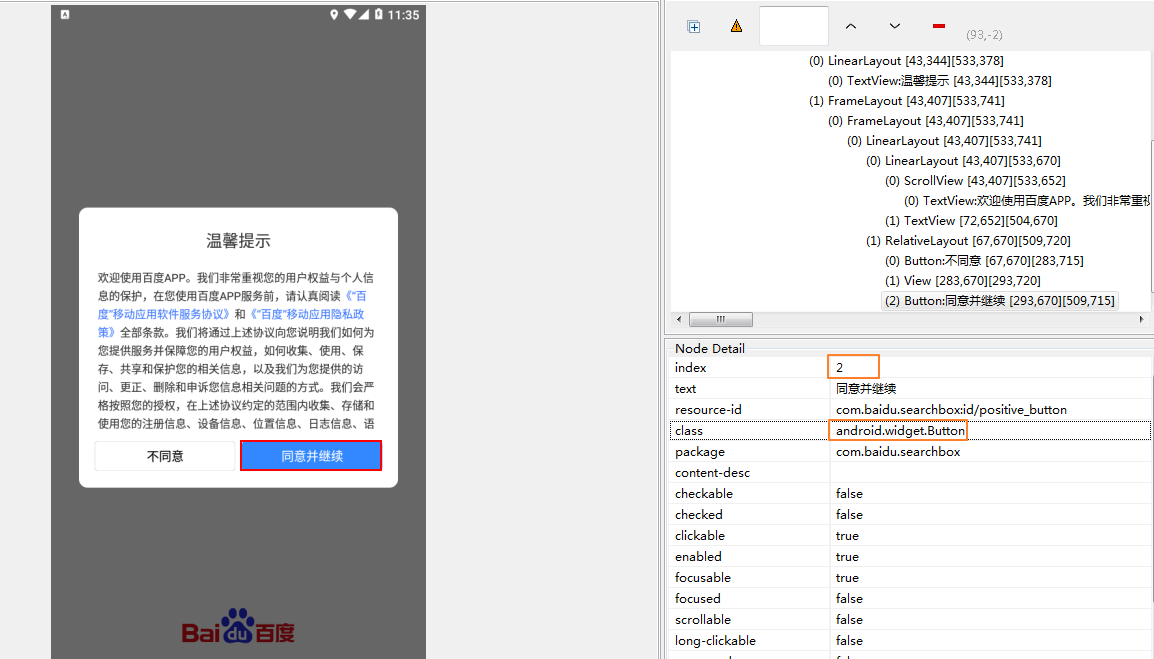1154x659 pixels.
Task: Click the tree horizontal scrollbar thumb
Action: (721, 320)
